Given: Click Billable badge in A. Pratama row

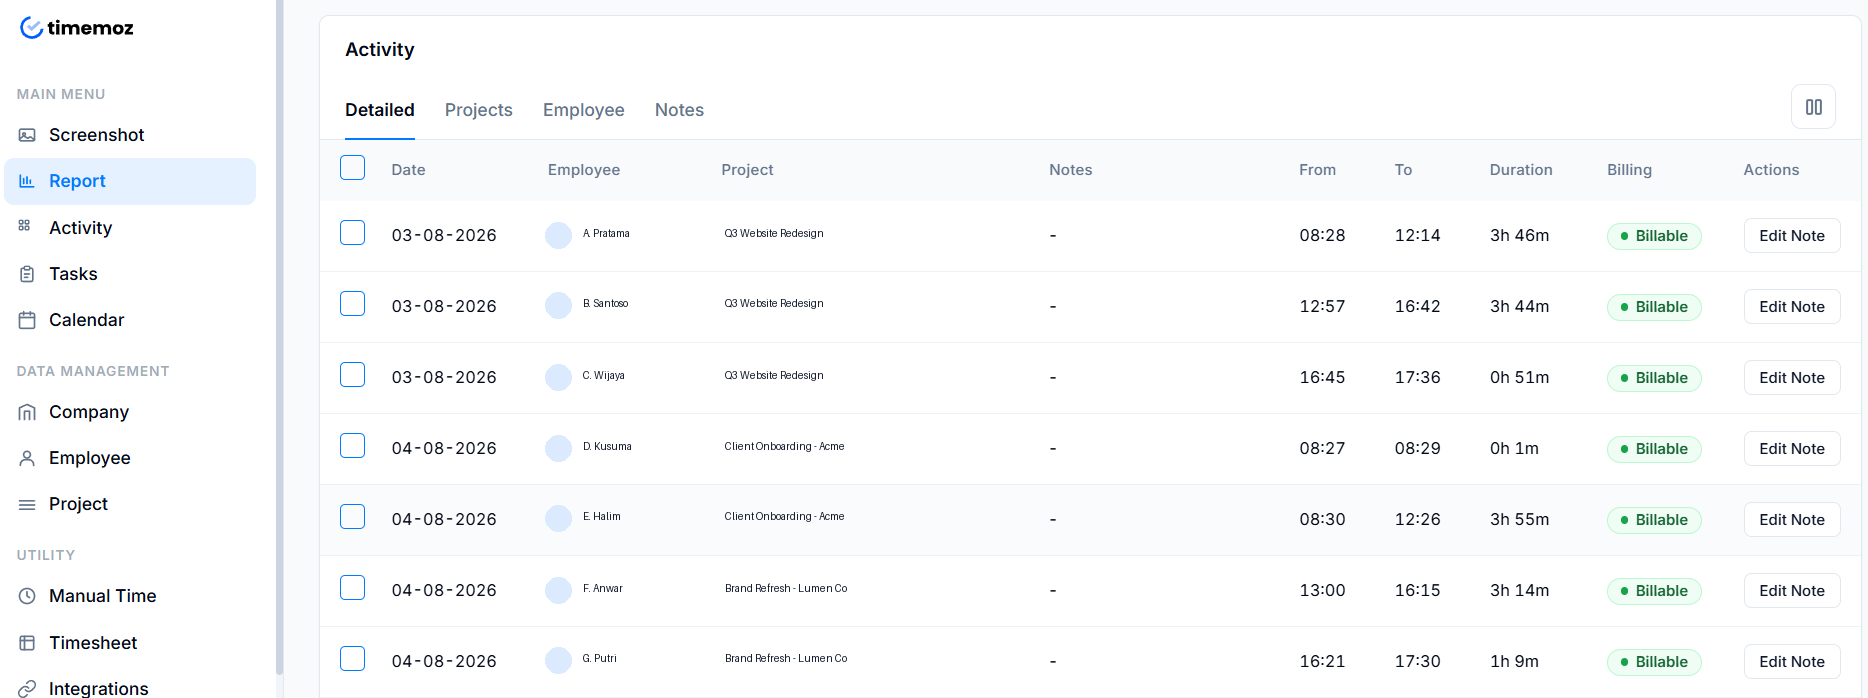Looking at the screenshot, I should (1654, 236).
